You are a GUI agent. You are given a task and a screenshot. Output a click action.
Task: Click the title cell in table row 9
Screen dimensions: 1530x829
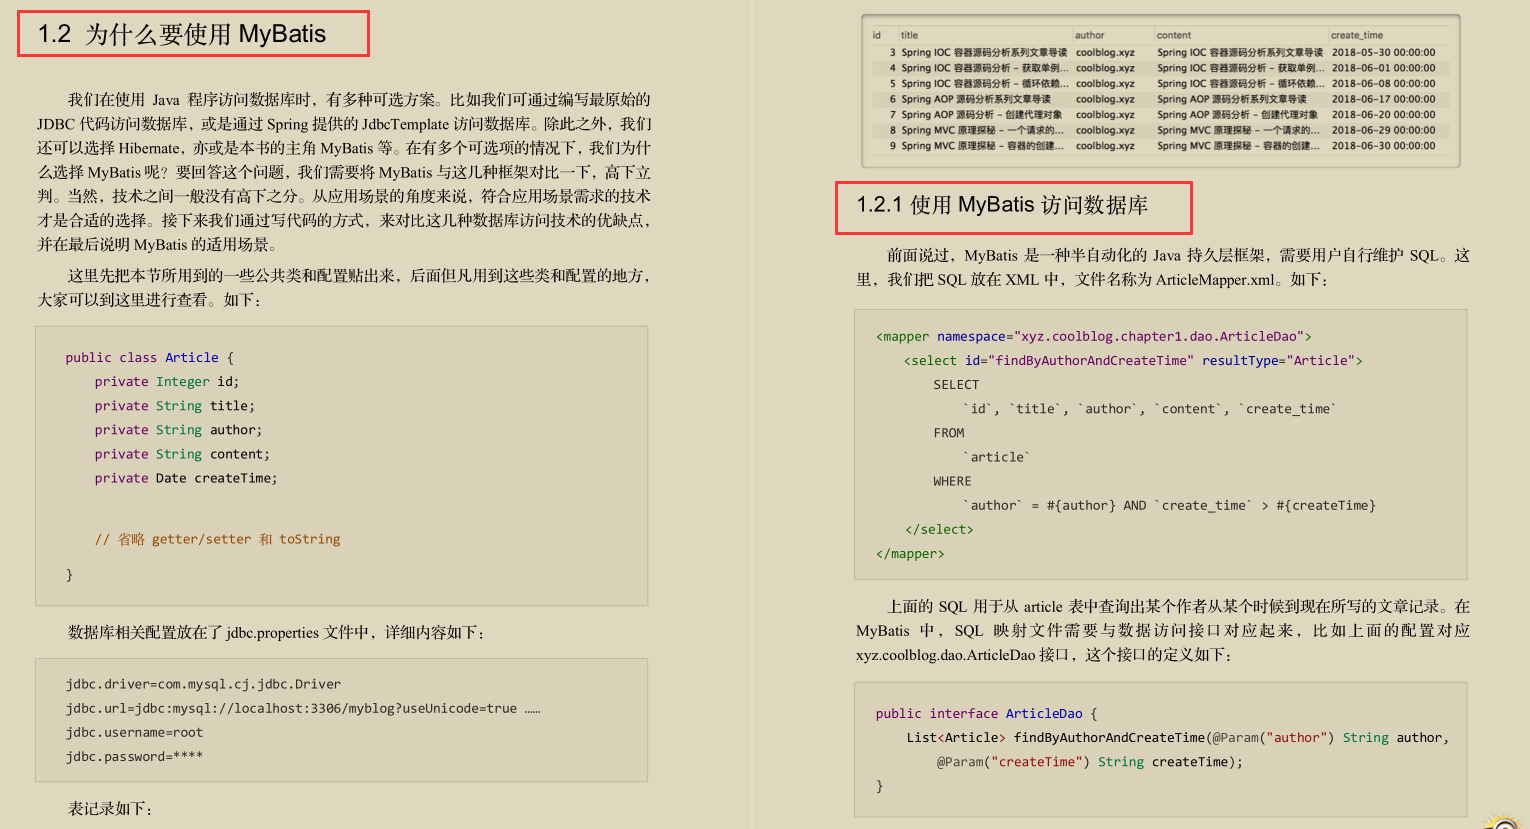coord(982,145)
